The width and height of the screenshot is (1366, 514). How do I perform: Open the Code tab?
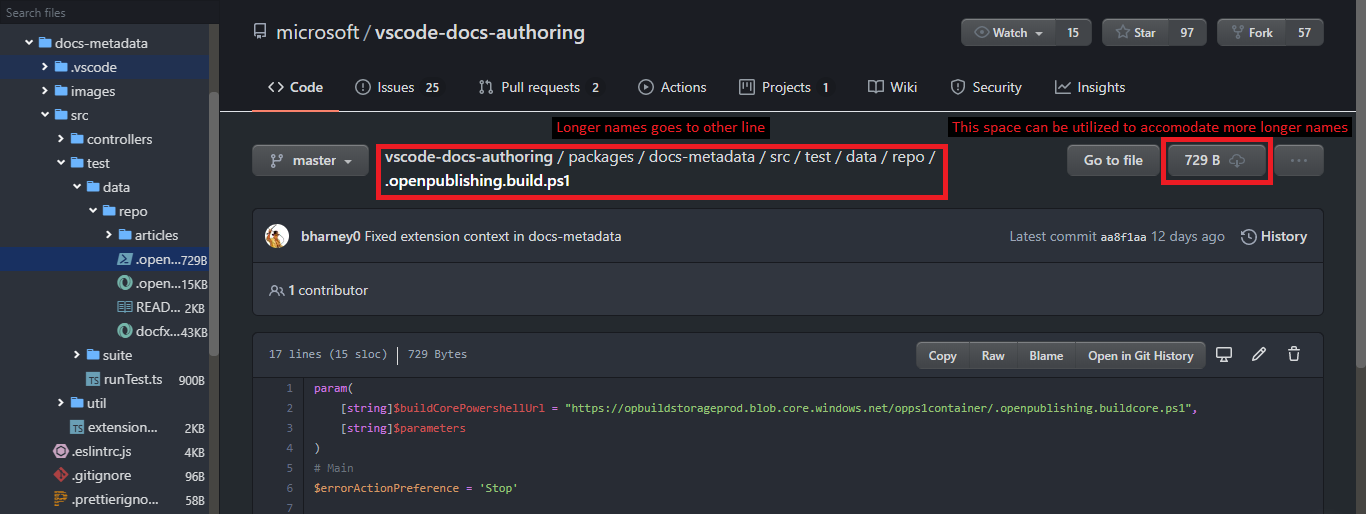click(295, 87)
